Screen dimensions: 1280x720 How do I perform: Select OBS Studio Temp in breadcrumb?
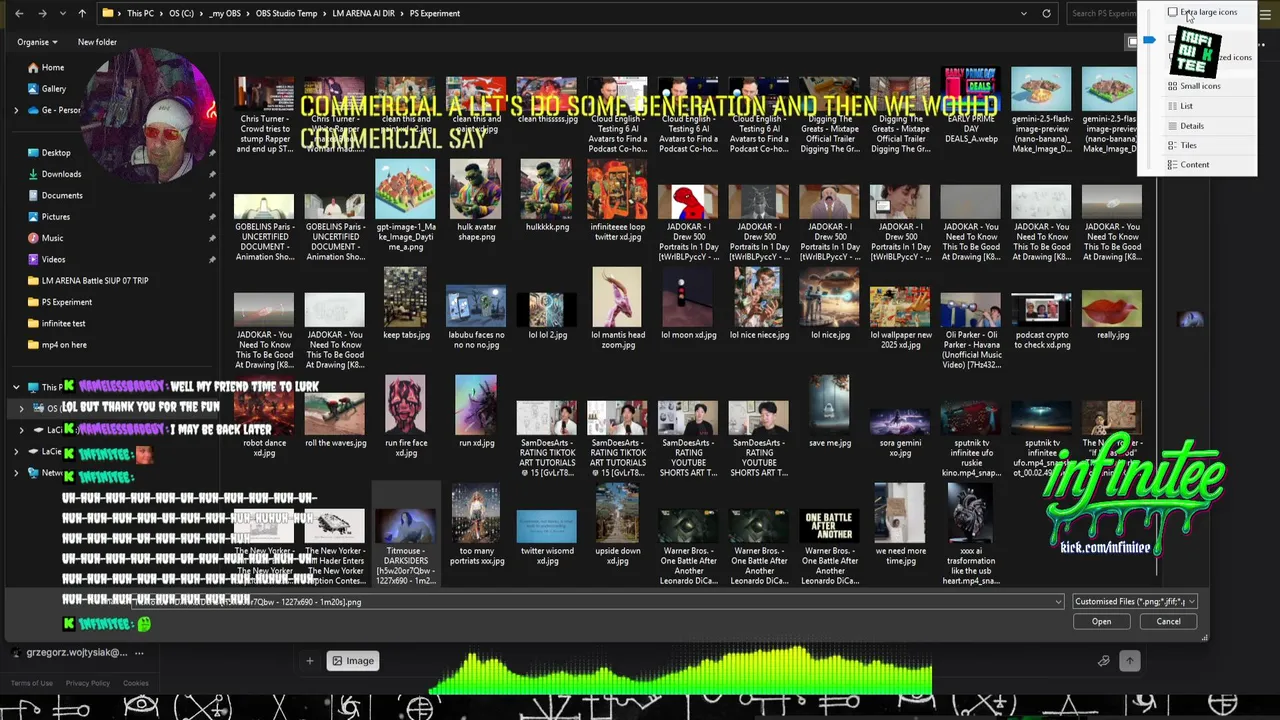(286, 13)
